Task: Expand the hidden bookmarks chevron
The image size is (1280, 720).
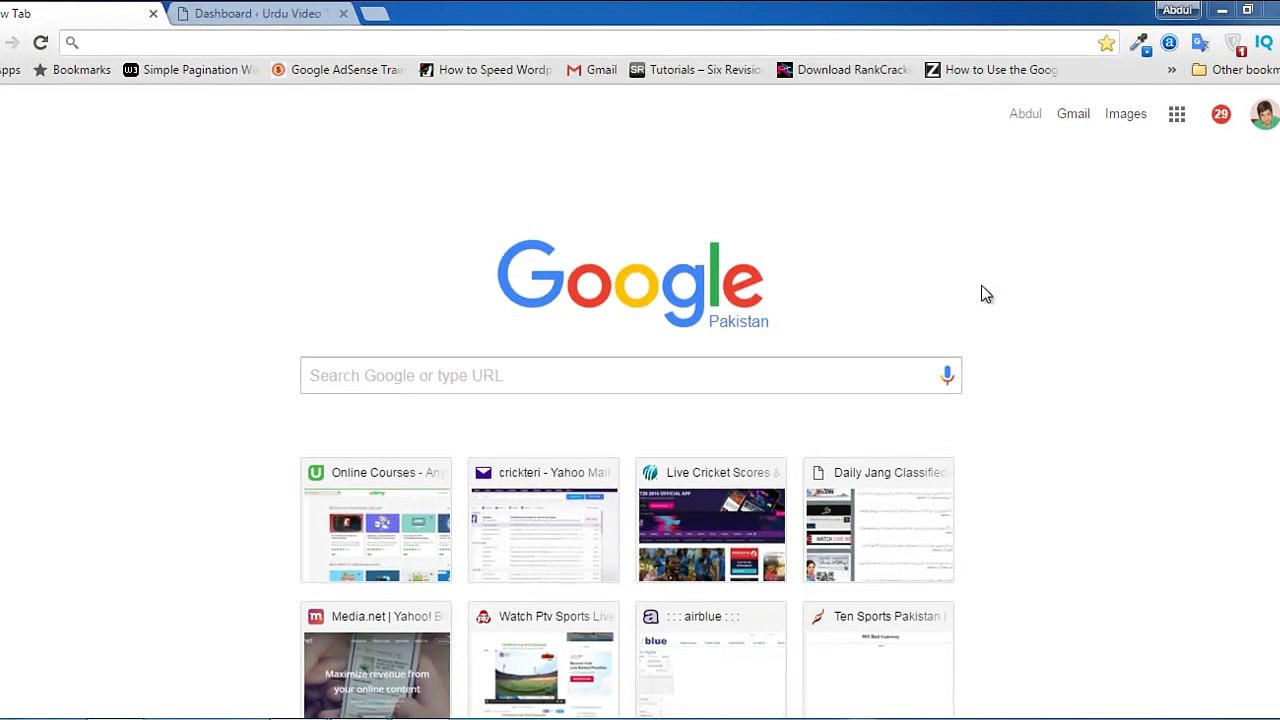Action: click(1172, 70)
